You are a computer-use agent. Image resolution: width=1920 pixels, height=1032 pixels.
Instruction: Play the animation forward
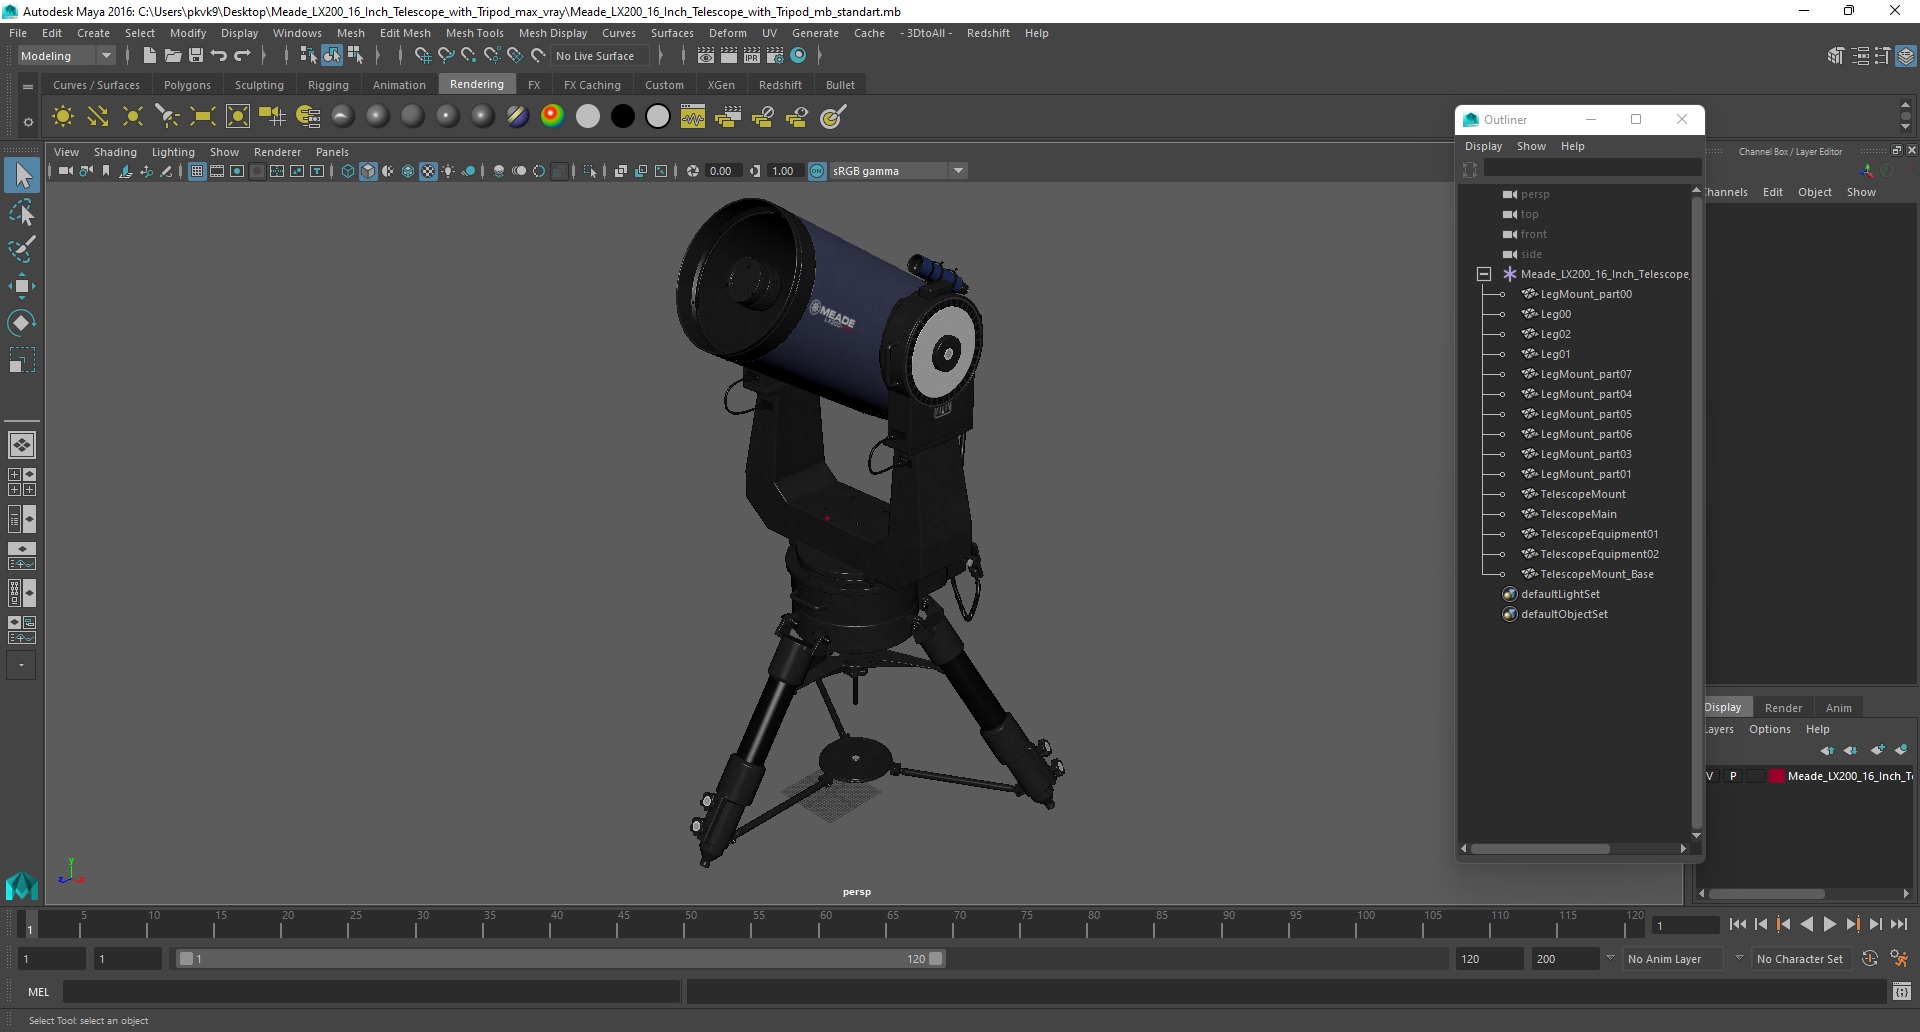pyautogui.click(x=1829, y=925)
